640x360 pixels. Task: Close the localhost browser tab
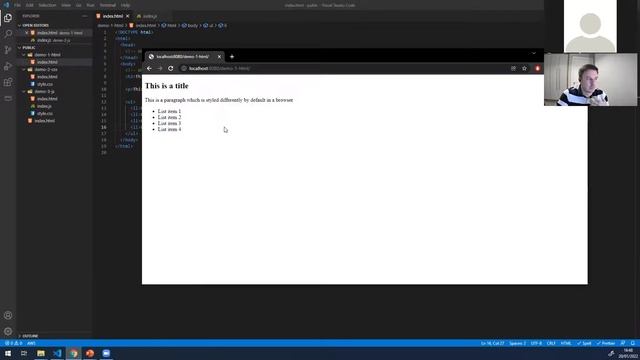coord(219,56)
